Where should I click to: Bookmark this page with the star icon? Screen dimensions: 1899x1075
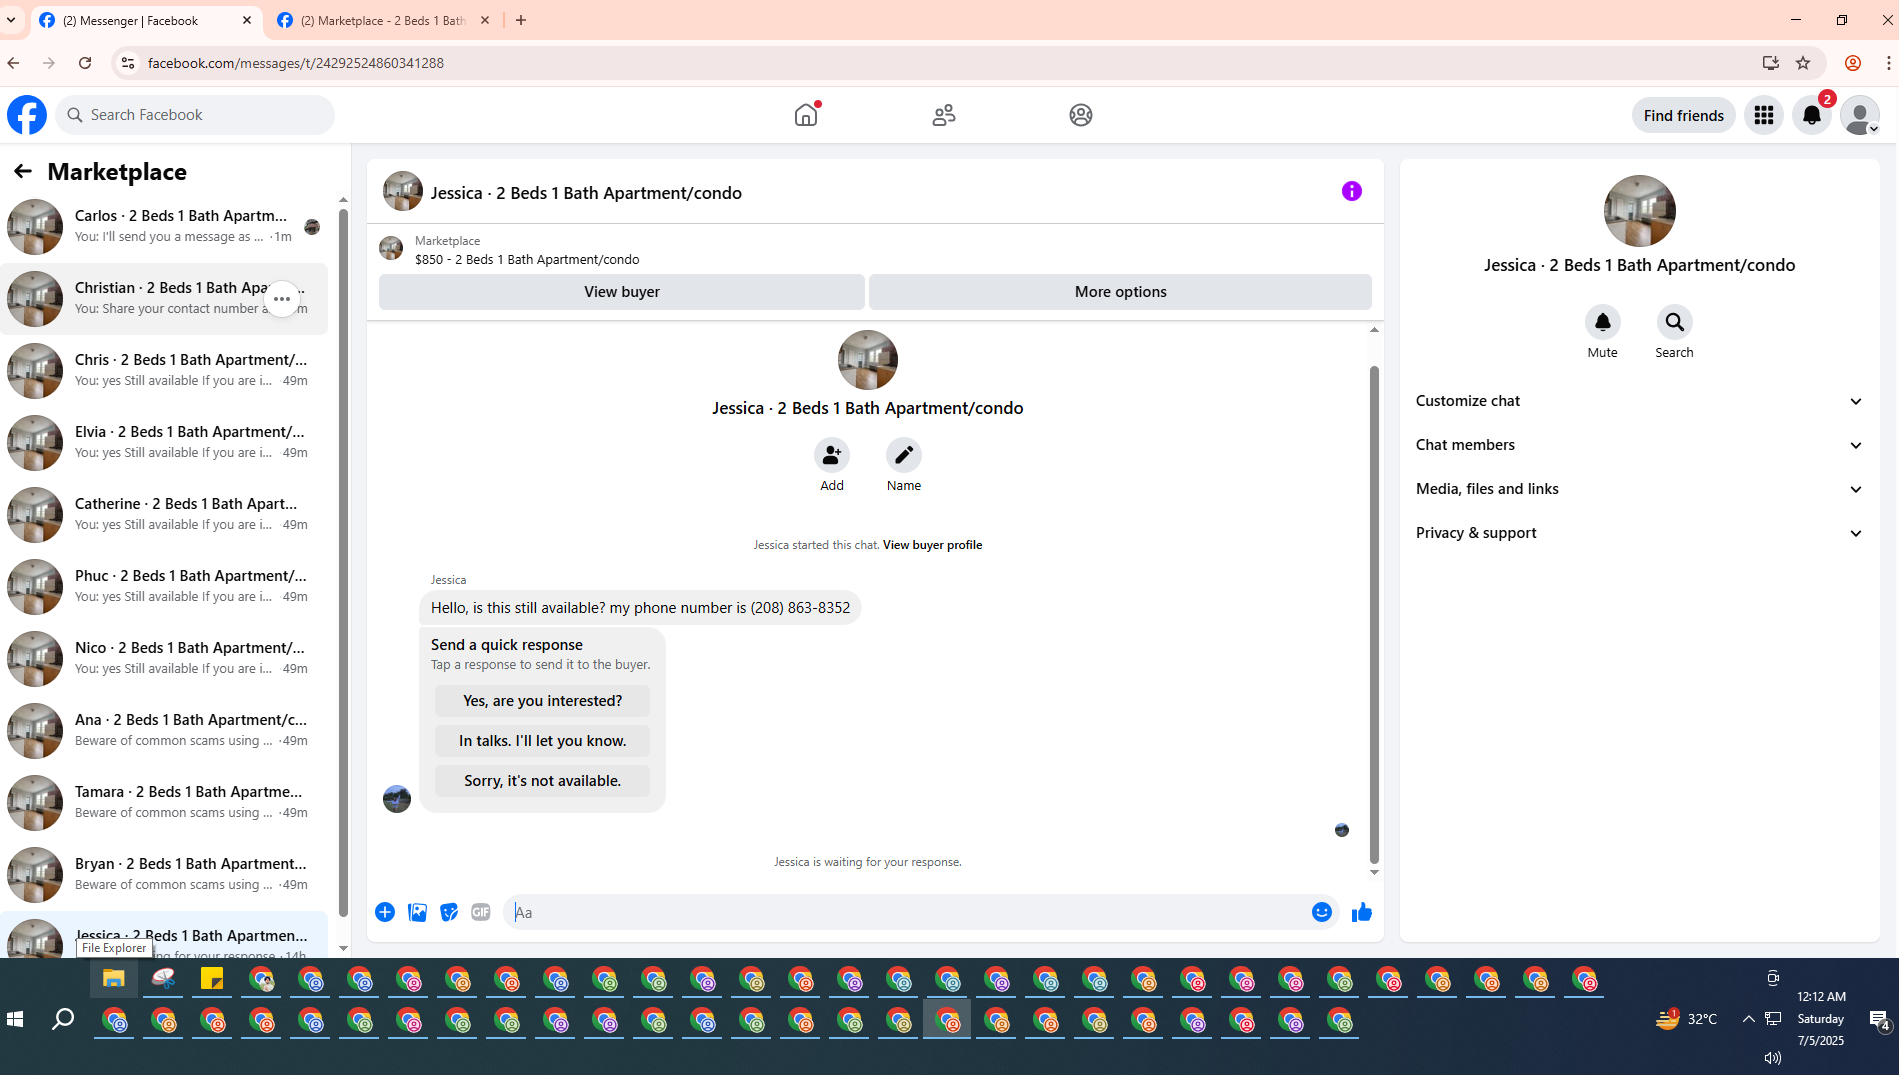pyautogui.click(x=1803, y=63)
